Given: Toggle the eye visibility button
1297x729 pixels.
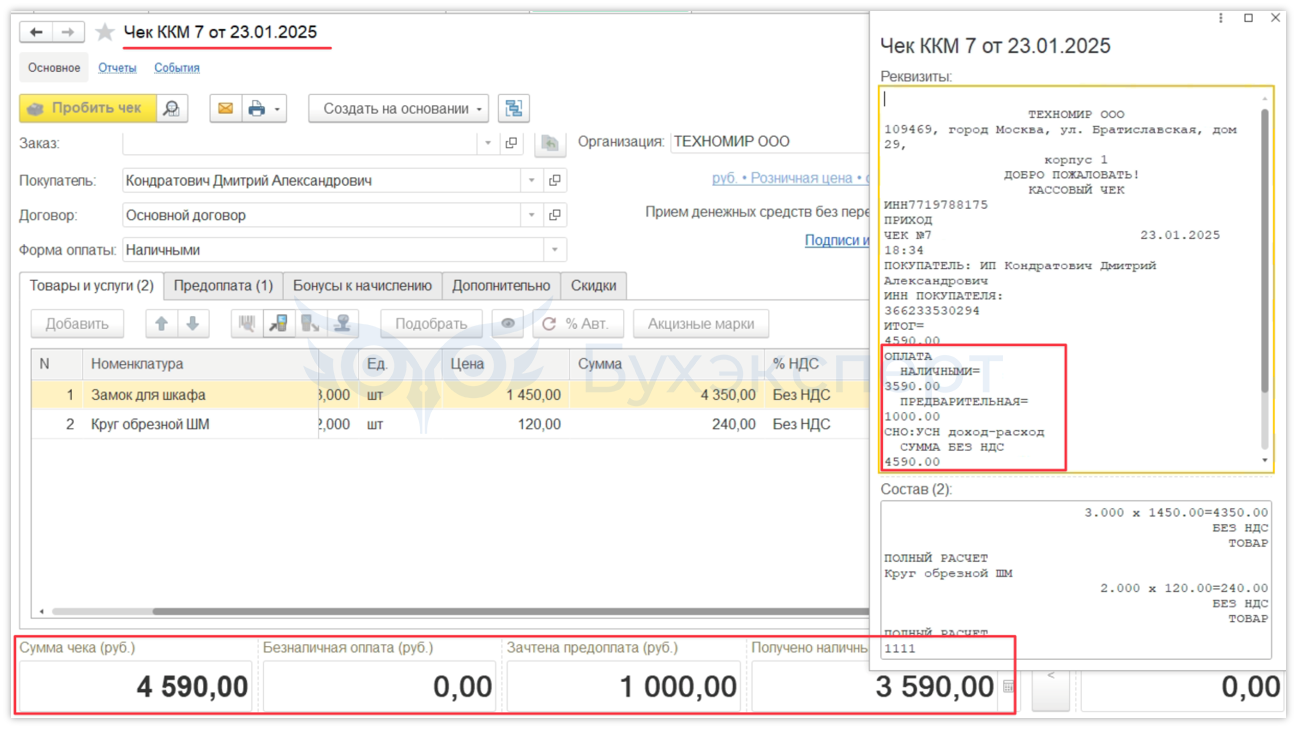Looking at the screenshot, I should (508, 324).
